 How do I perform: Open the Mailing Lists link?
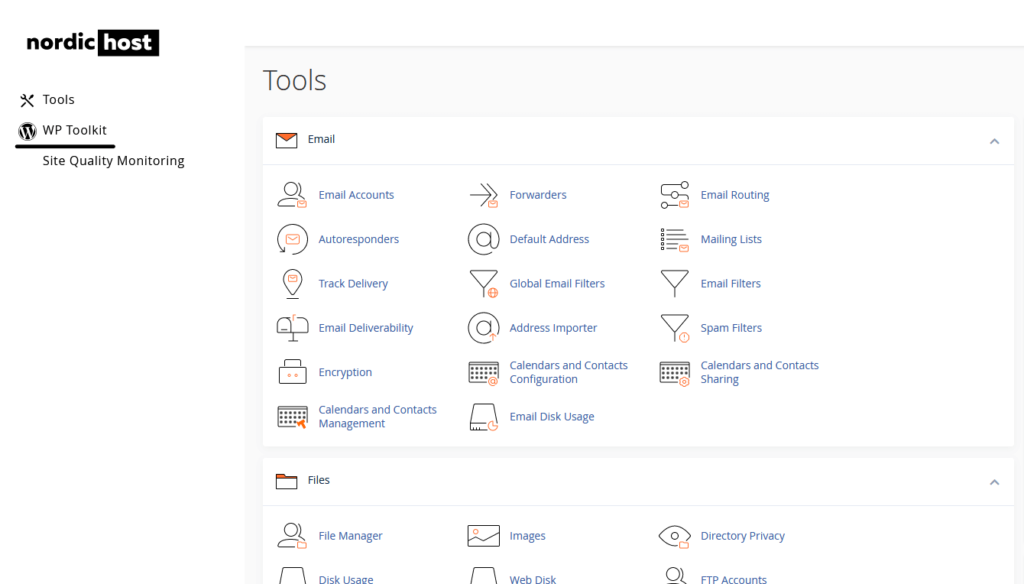pos(730,240)
